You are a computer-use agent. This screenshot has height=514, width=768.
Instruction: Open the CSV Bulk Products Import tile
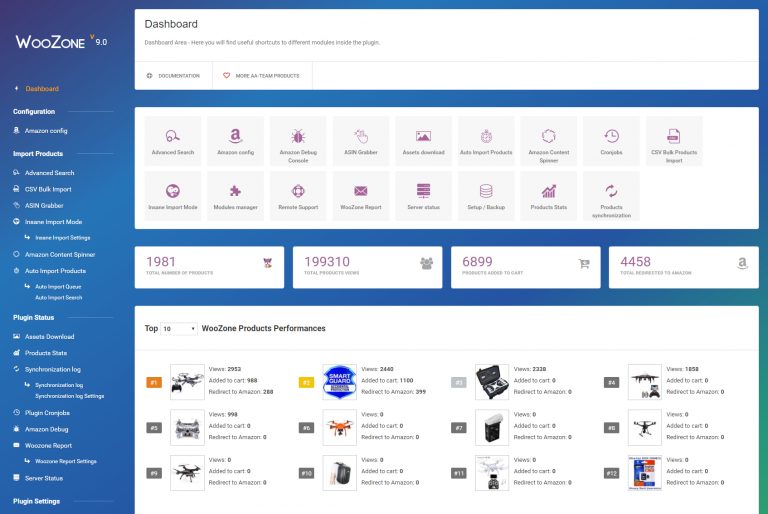tap(674, 141)
